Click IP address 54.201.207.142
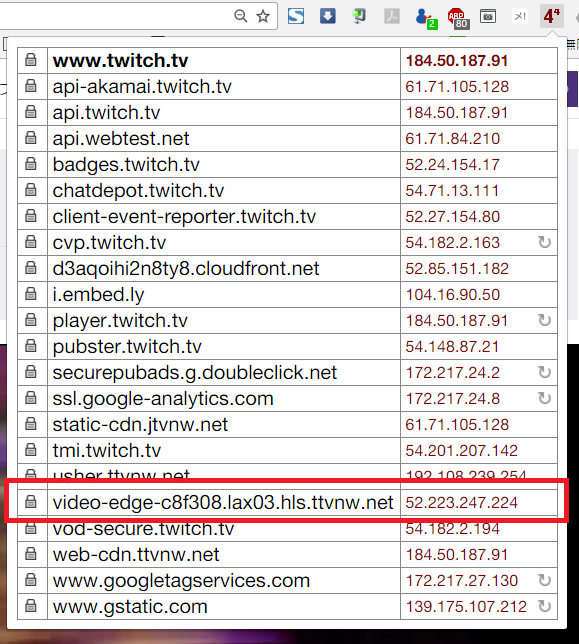Image resolution: width=579 pixels, height=644 pixels. [x=462, y=451]
